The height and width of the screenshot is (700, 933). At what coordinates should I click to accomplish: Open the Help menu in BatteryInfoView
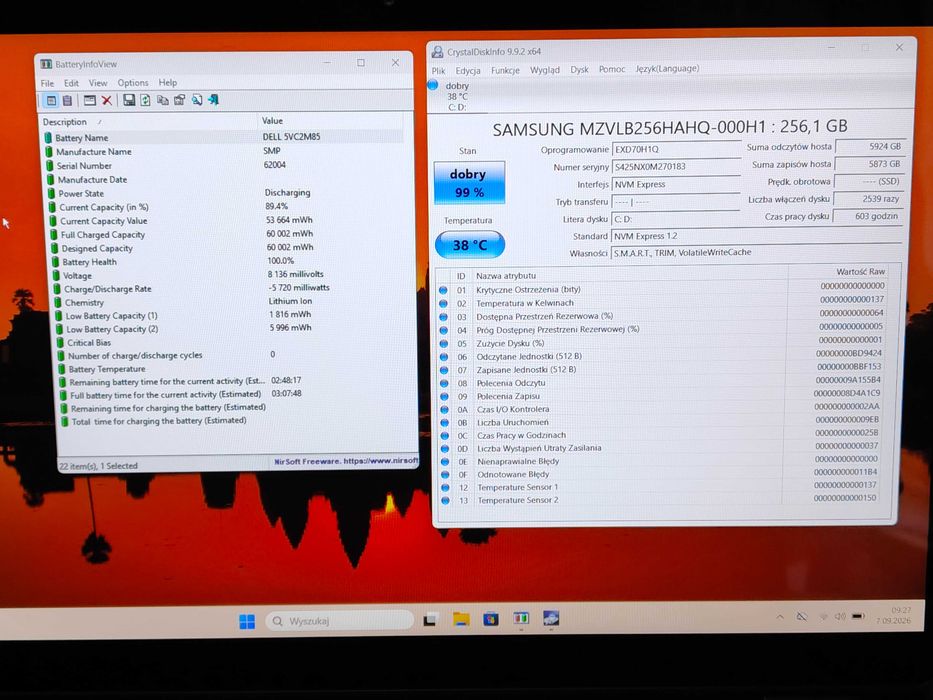click(168, 83)
